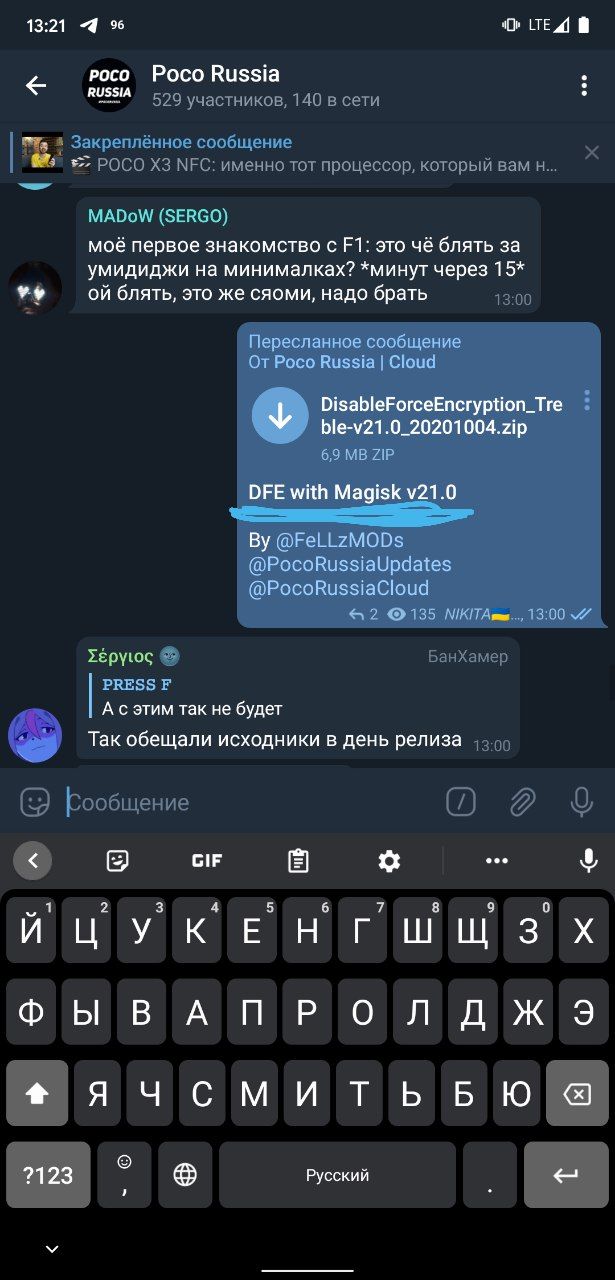Open the @PocoRussiaUpdates link
Viewport: 615px width, 1280px height.
pos(350,564)
